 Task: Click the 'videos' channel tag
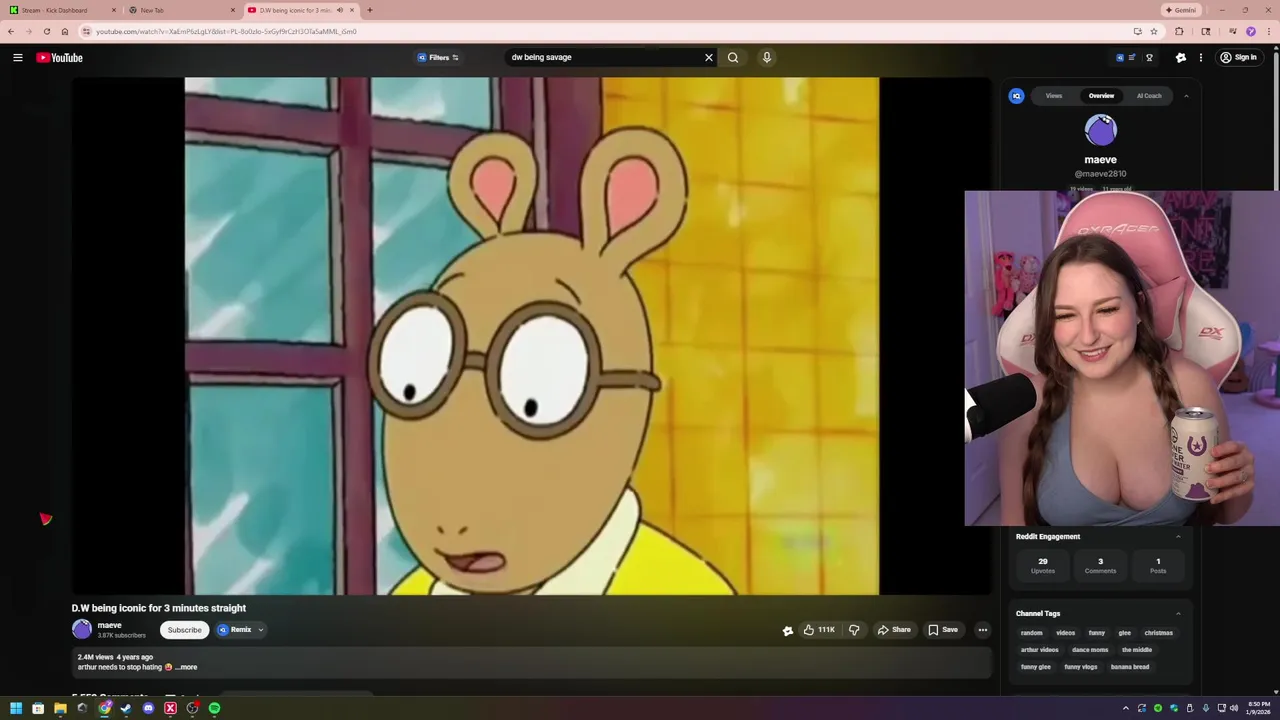tap(1066, 633)
